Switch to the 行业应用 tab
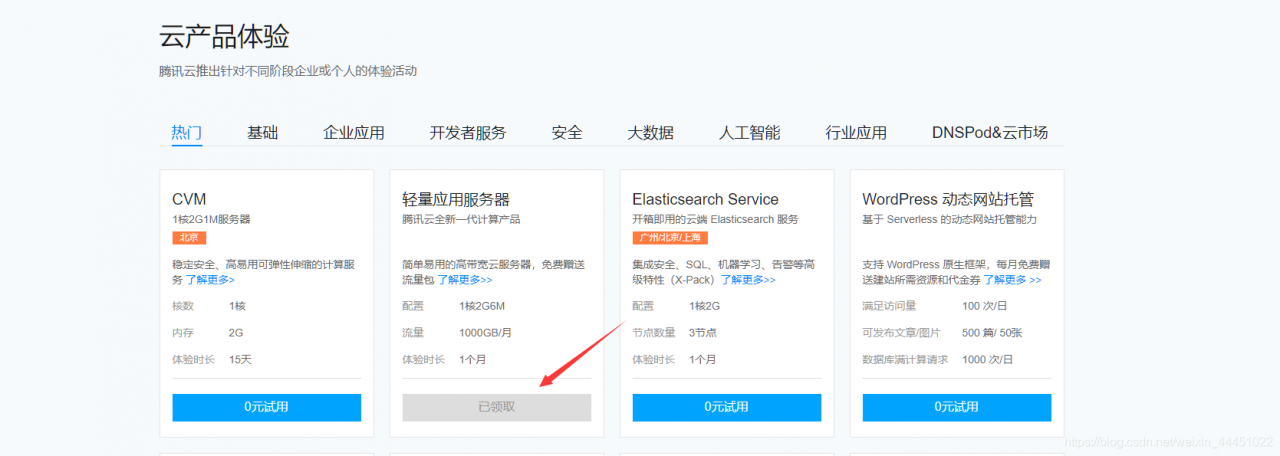This screenshot has height=456, width=1280. click(x=856, y=133)
